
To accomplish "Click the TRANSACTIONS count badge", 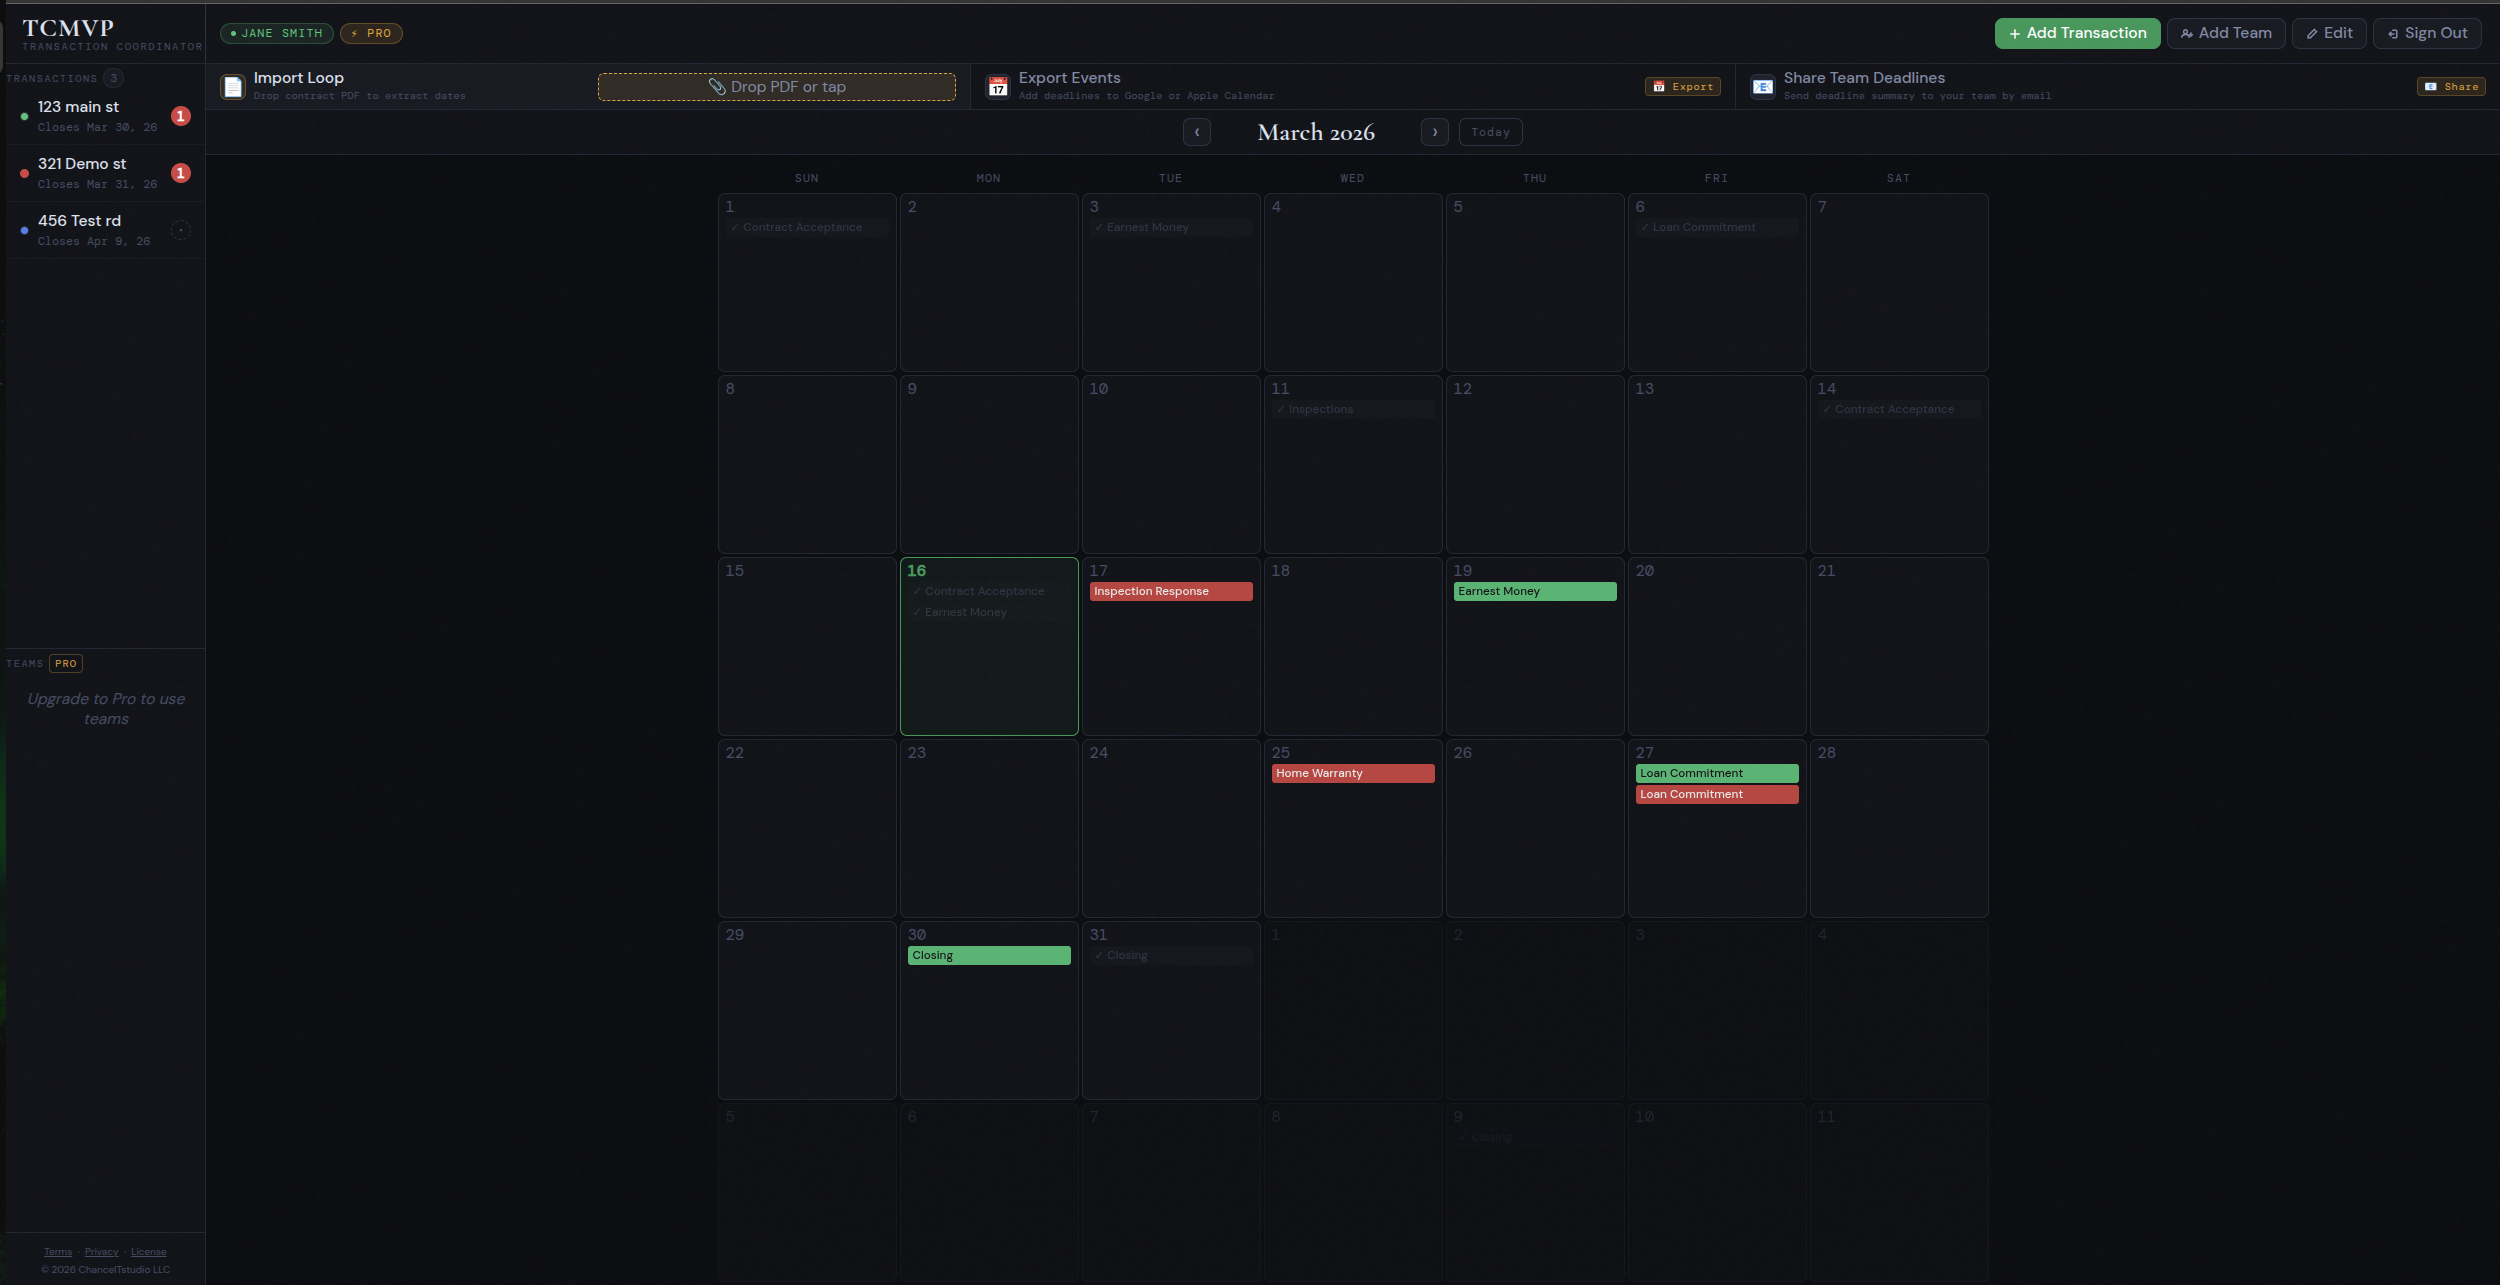I will (113, 77).
